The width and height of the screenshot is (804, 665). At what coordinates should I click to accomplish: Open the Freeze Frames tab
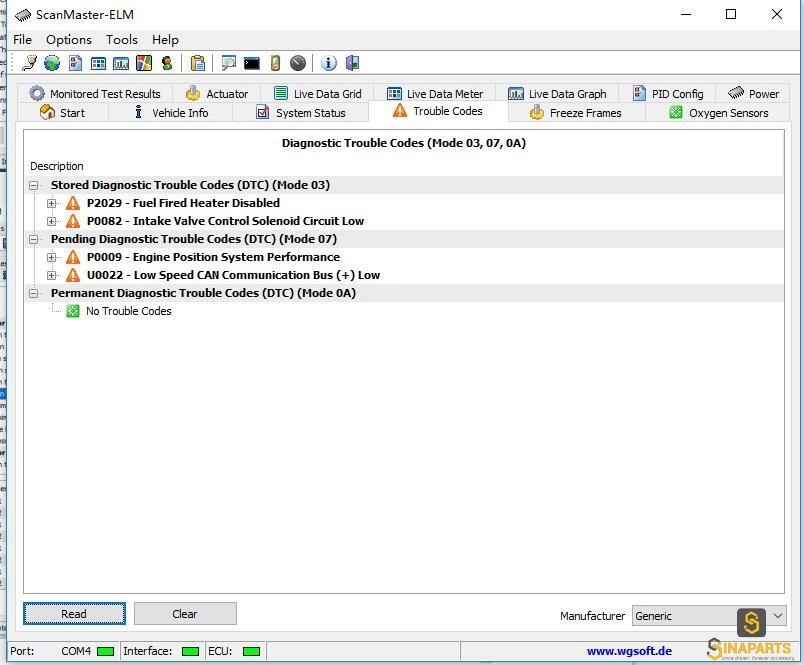[x=576, y=113]
